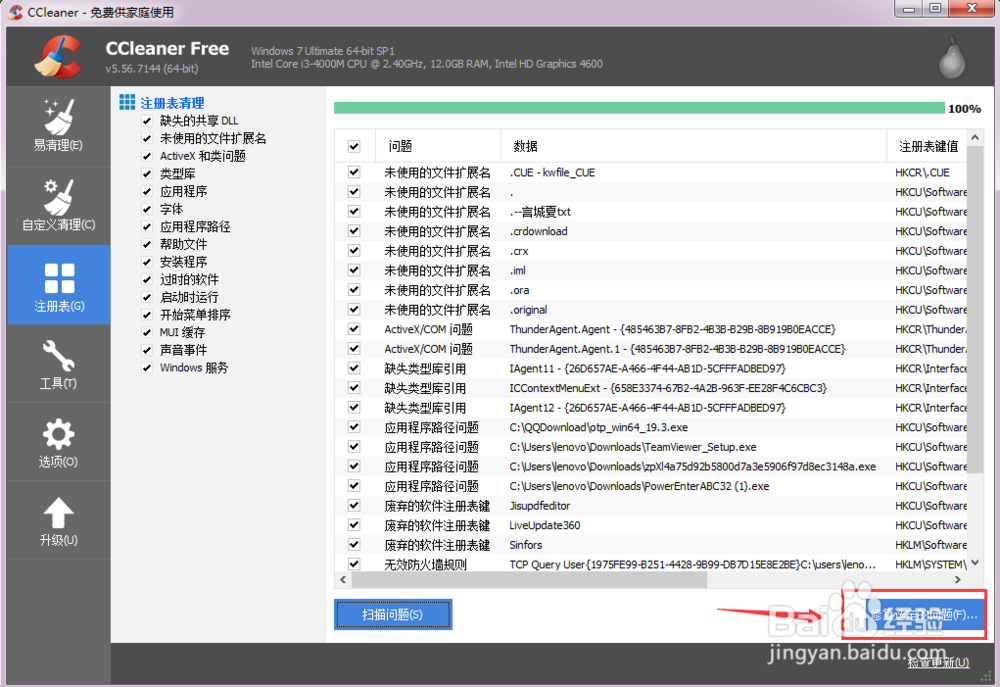
Task: Click the v5.56.7144 (64-bit) version text
Action: click(x=152, y=68)
